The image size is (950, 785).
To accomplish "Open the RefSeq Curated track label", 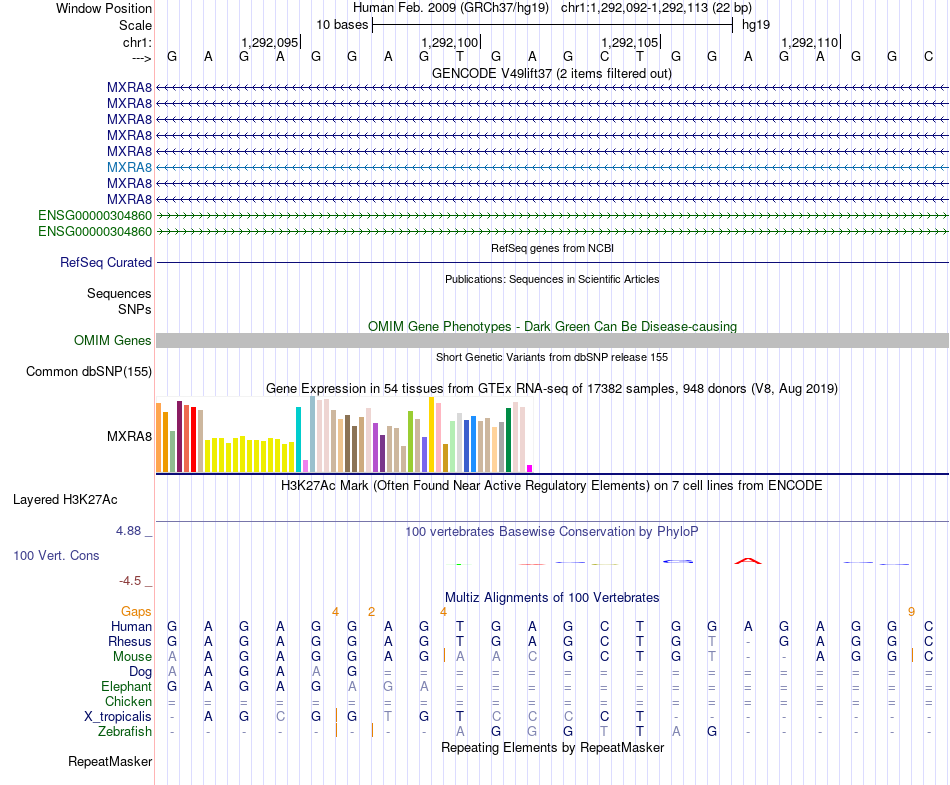I will (x=106, y=262).
